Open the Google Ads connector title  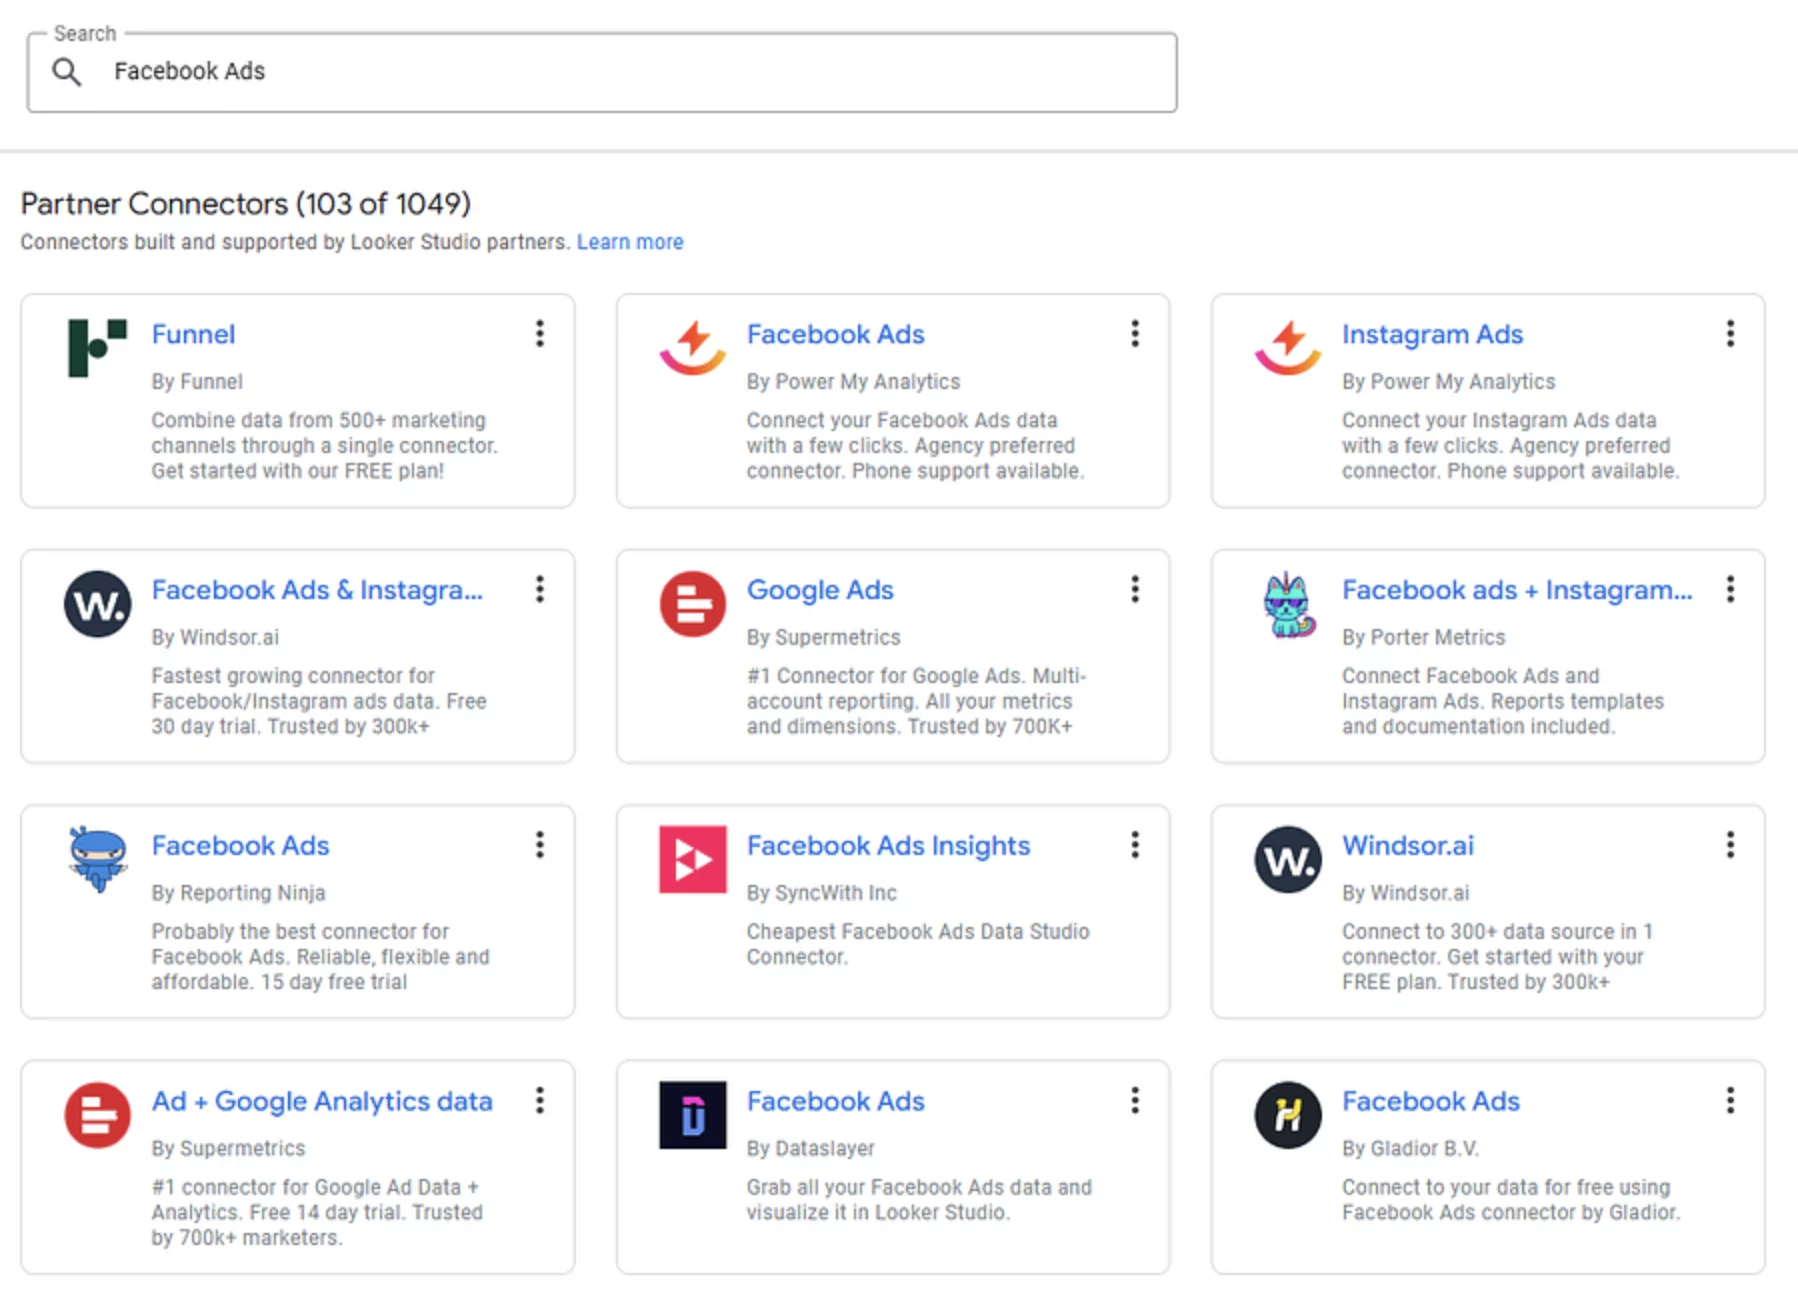pyautogui.click(x=820, y=590)
